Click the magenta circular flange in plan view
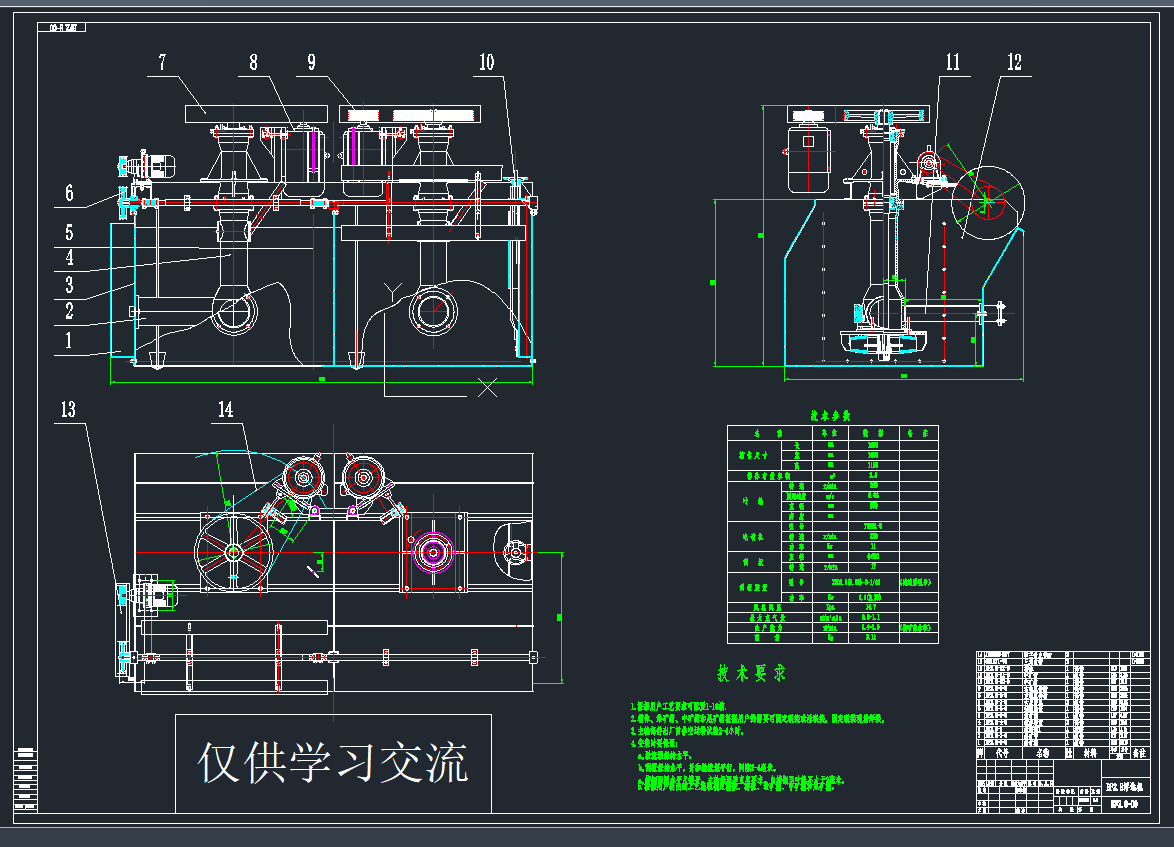This screenshot has width=1174, height=847. pyautogui.click(x=434, y=551)
